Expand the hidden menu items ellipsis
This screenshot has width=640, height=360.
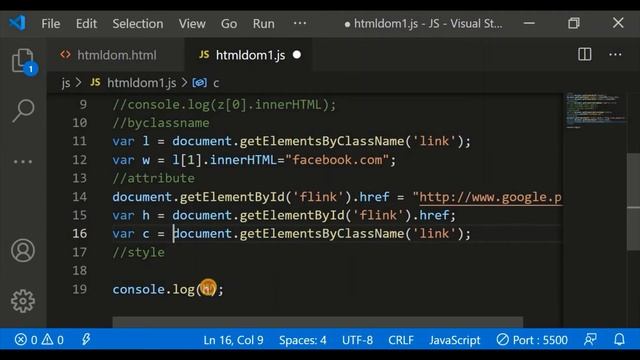click(x=300, y=23)
